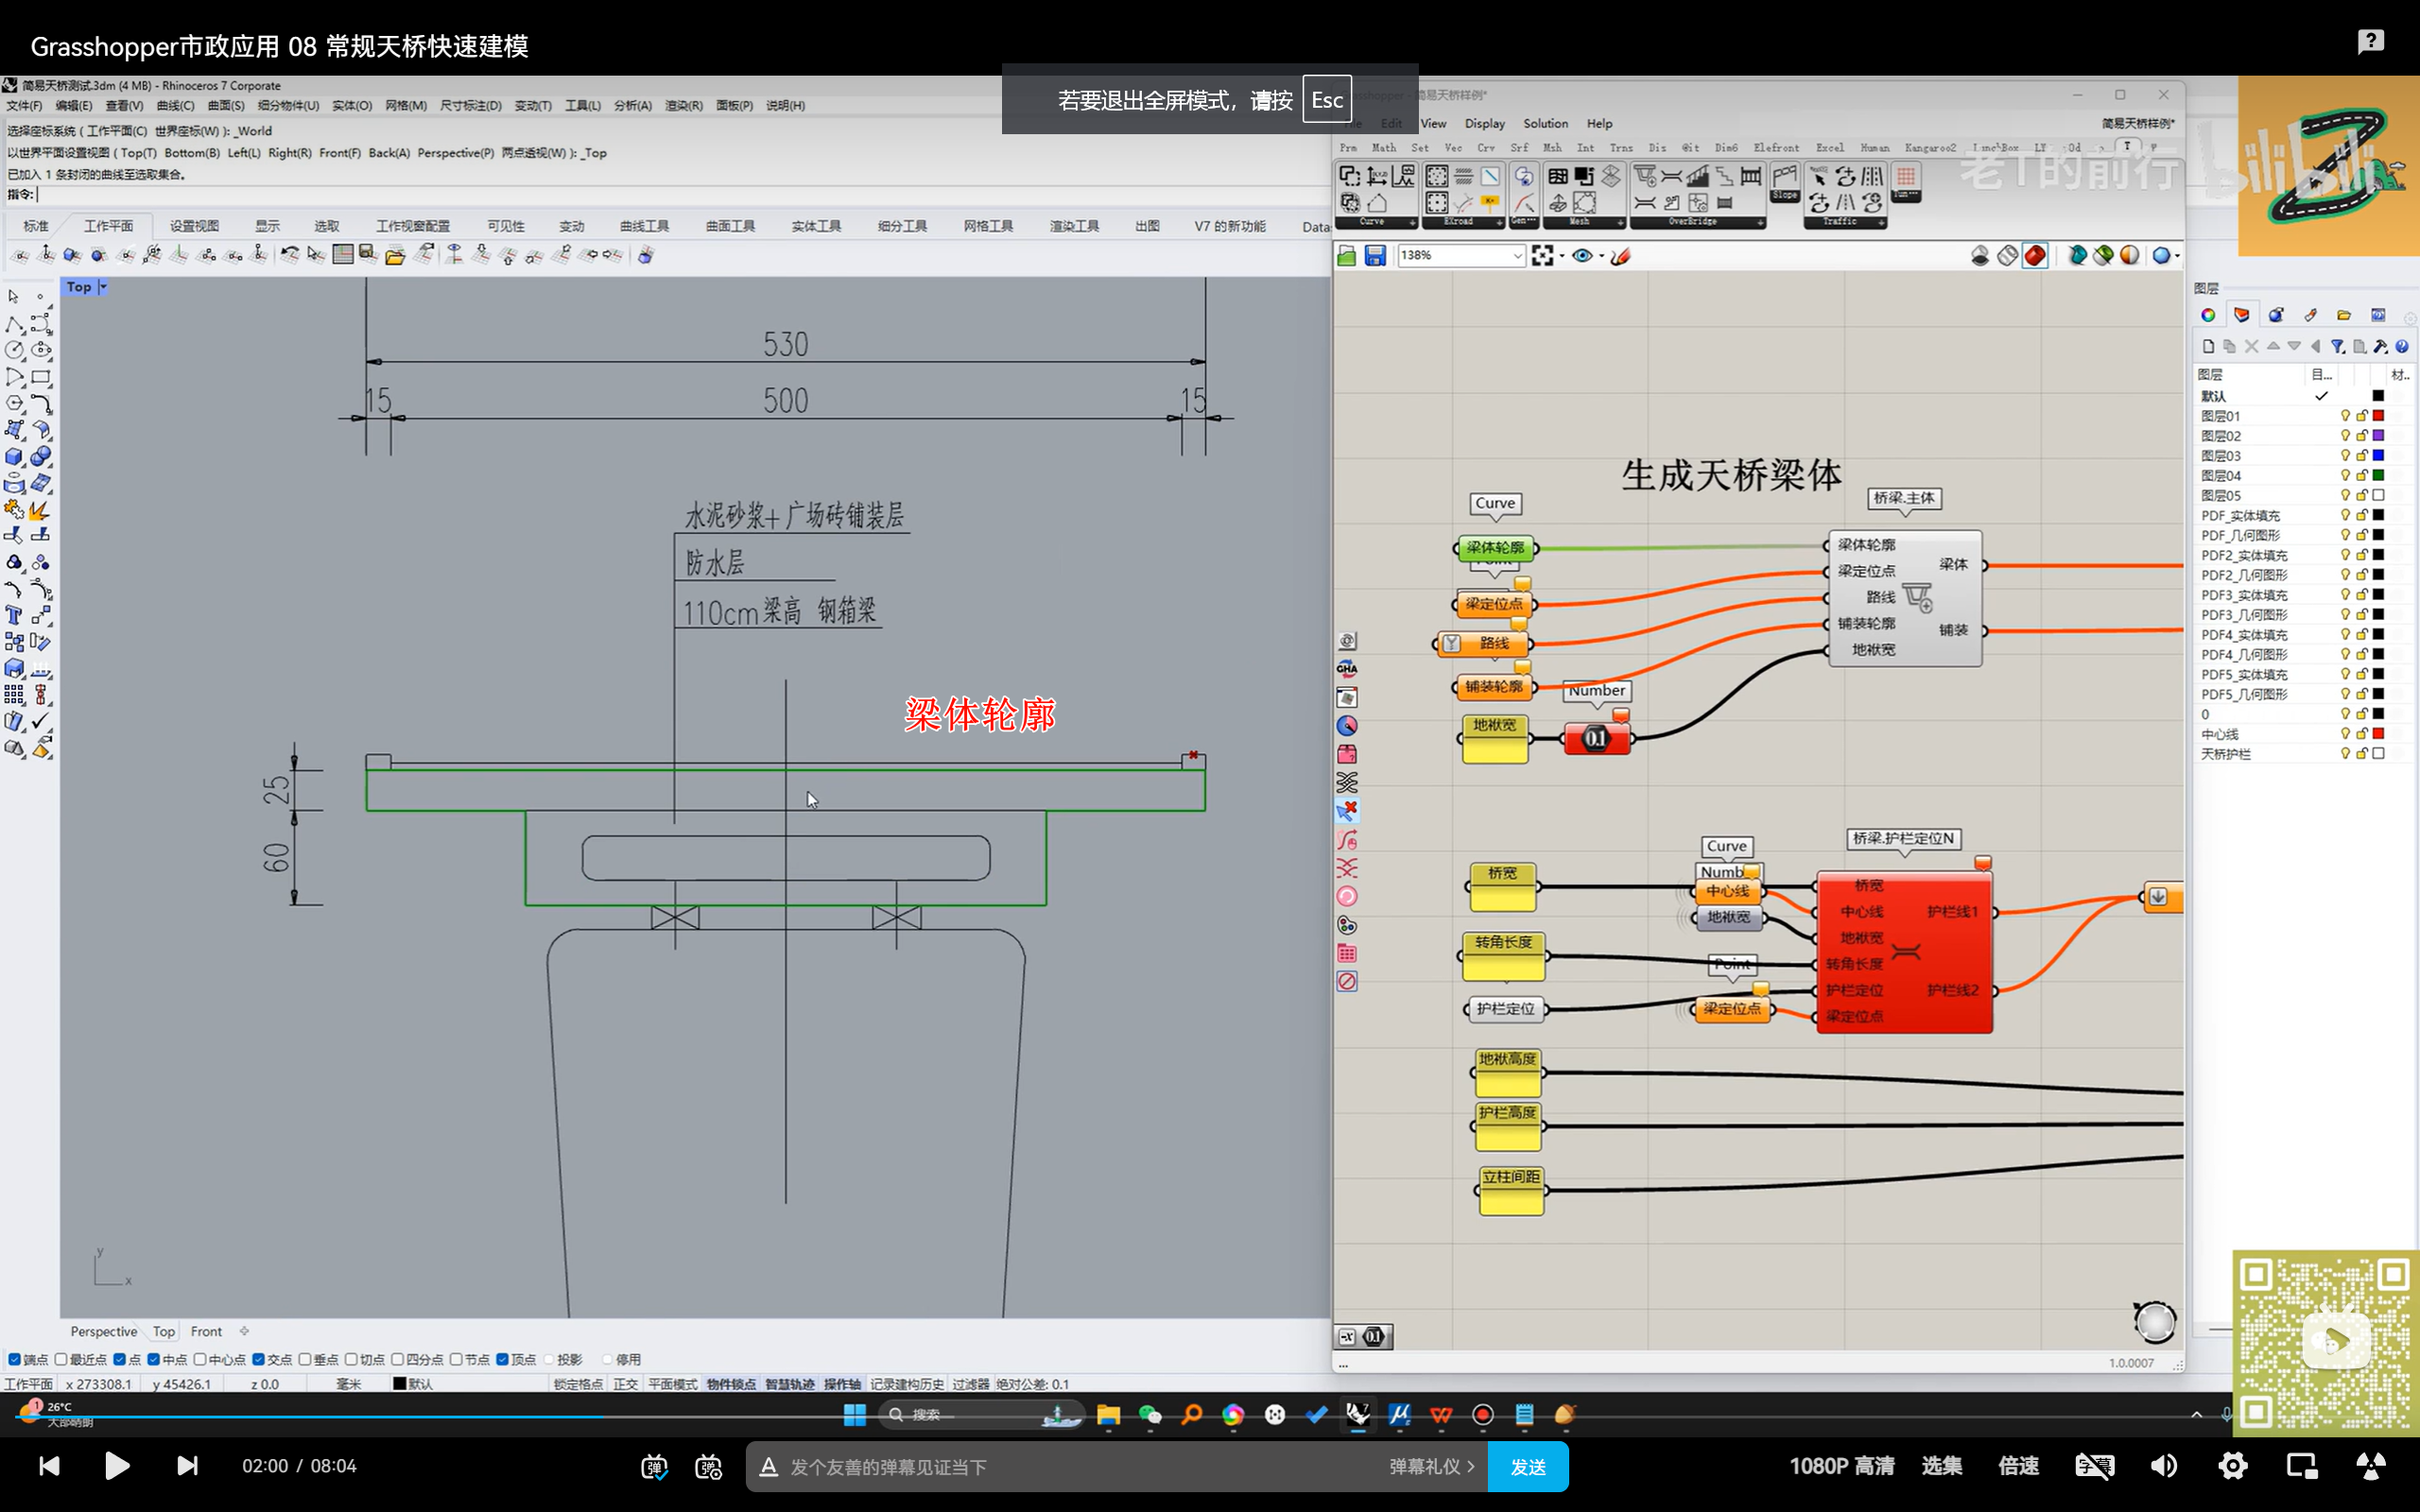Screen dimensions: 2420x1512
Task: Toggle the 顶点 osnap checkbox
Action: point(503,1359)
